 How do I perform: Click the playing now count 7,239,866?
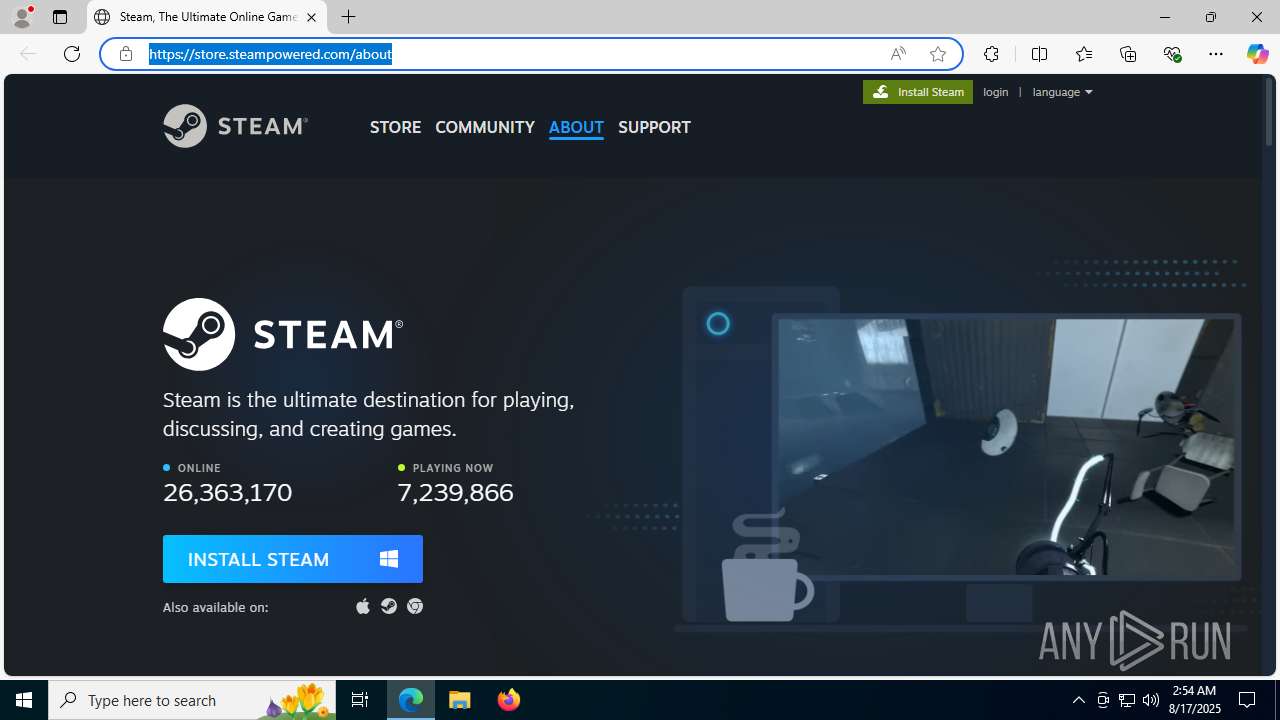[455, 492]
